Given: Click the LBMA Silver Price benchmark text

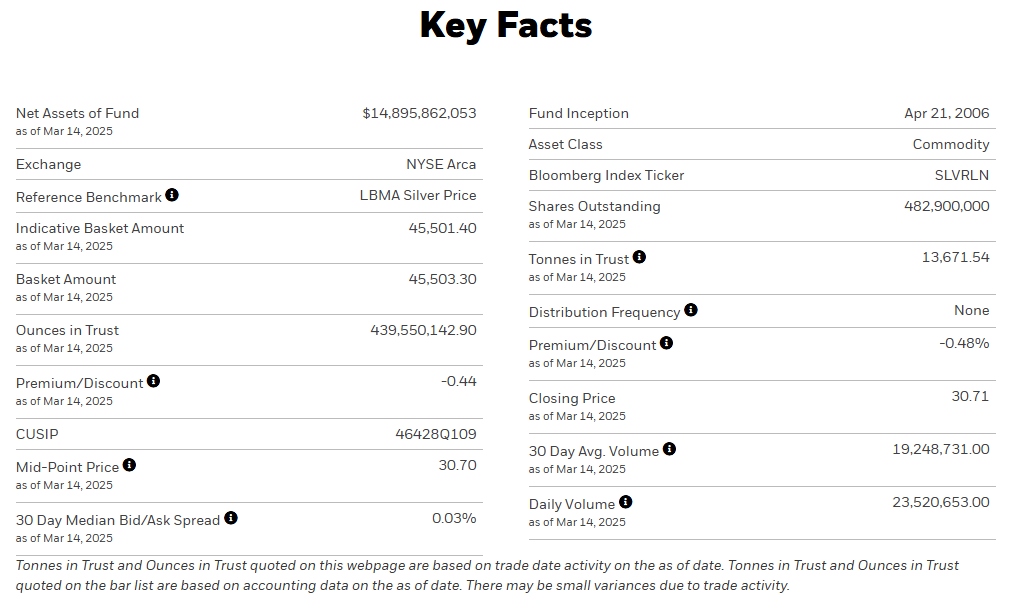Looking at the screenshot, I should point(418,195).
